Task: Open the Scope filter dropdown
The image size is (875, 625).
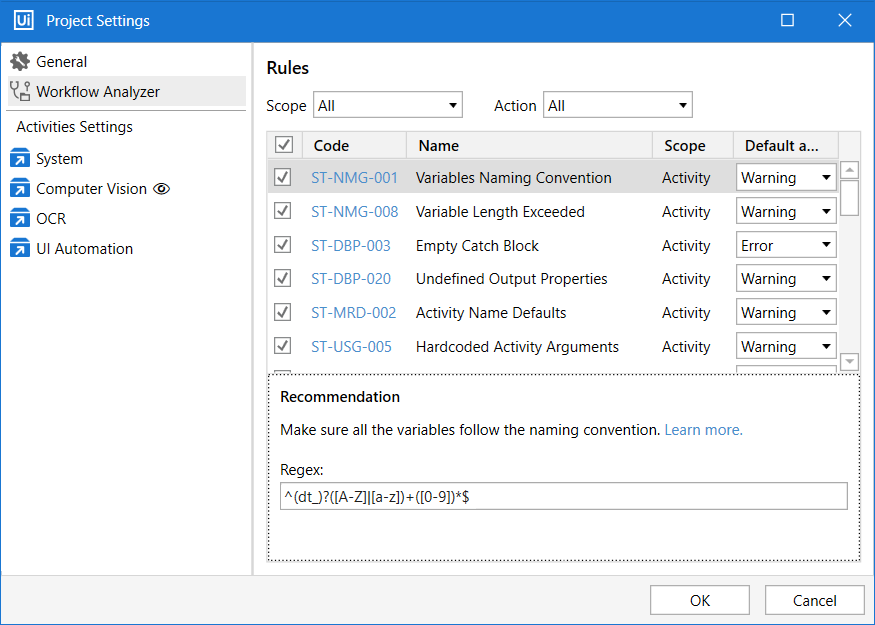Action: (387, 104)
